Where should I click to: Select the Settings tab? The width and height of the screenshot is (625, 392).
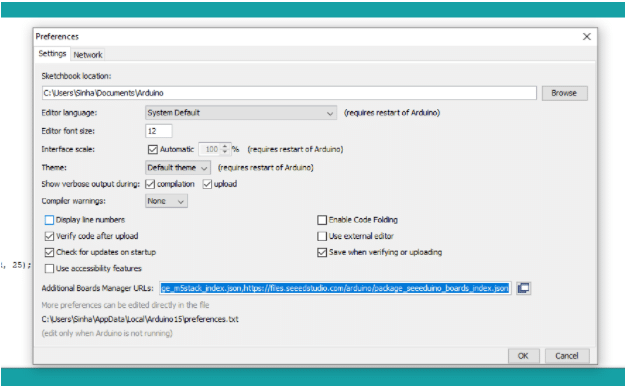pos(52,53)
